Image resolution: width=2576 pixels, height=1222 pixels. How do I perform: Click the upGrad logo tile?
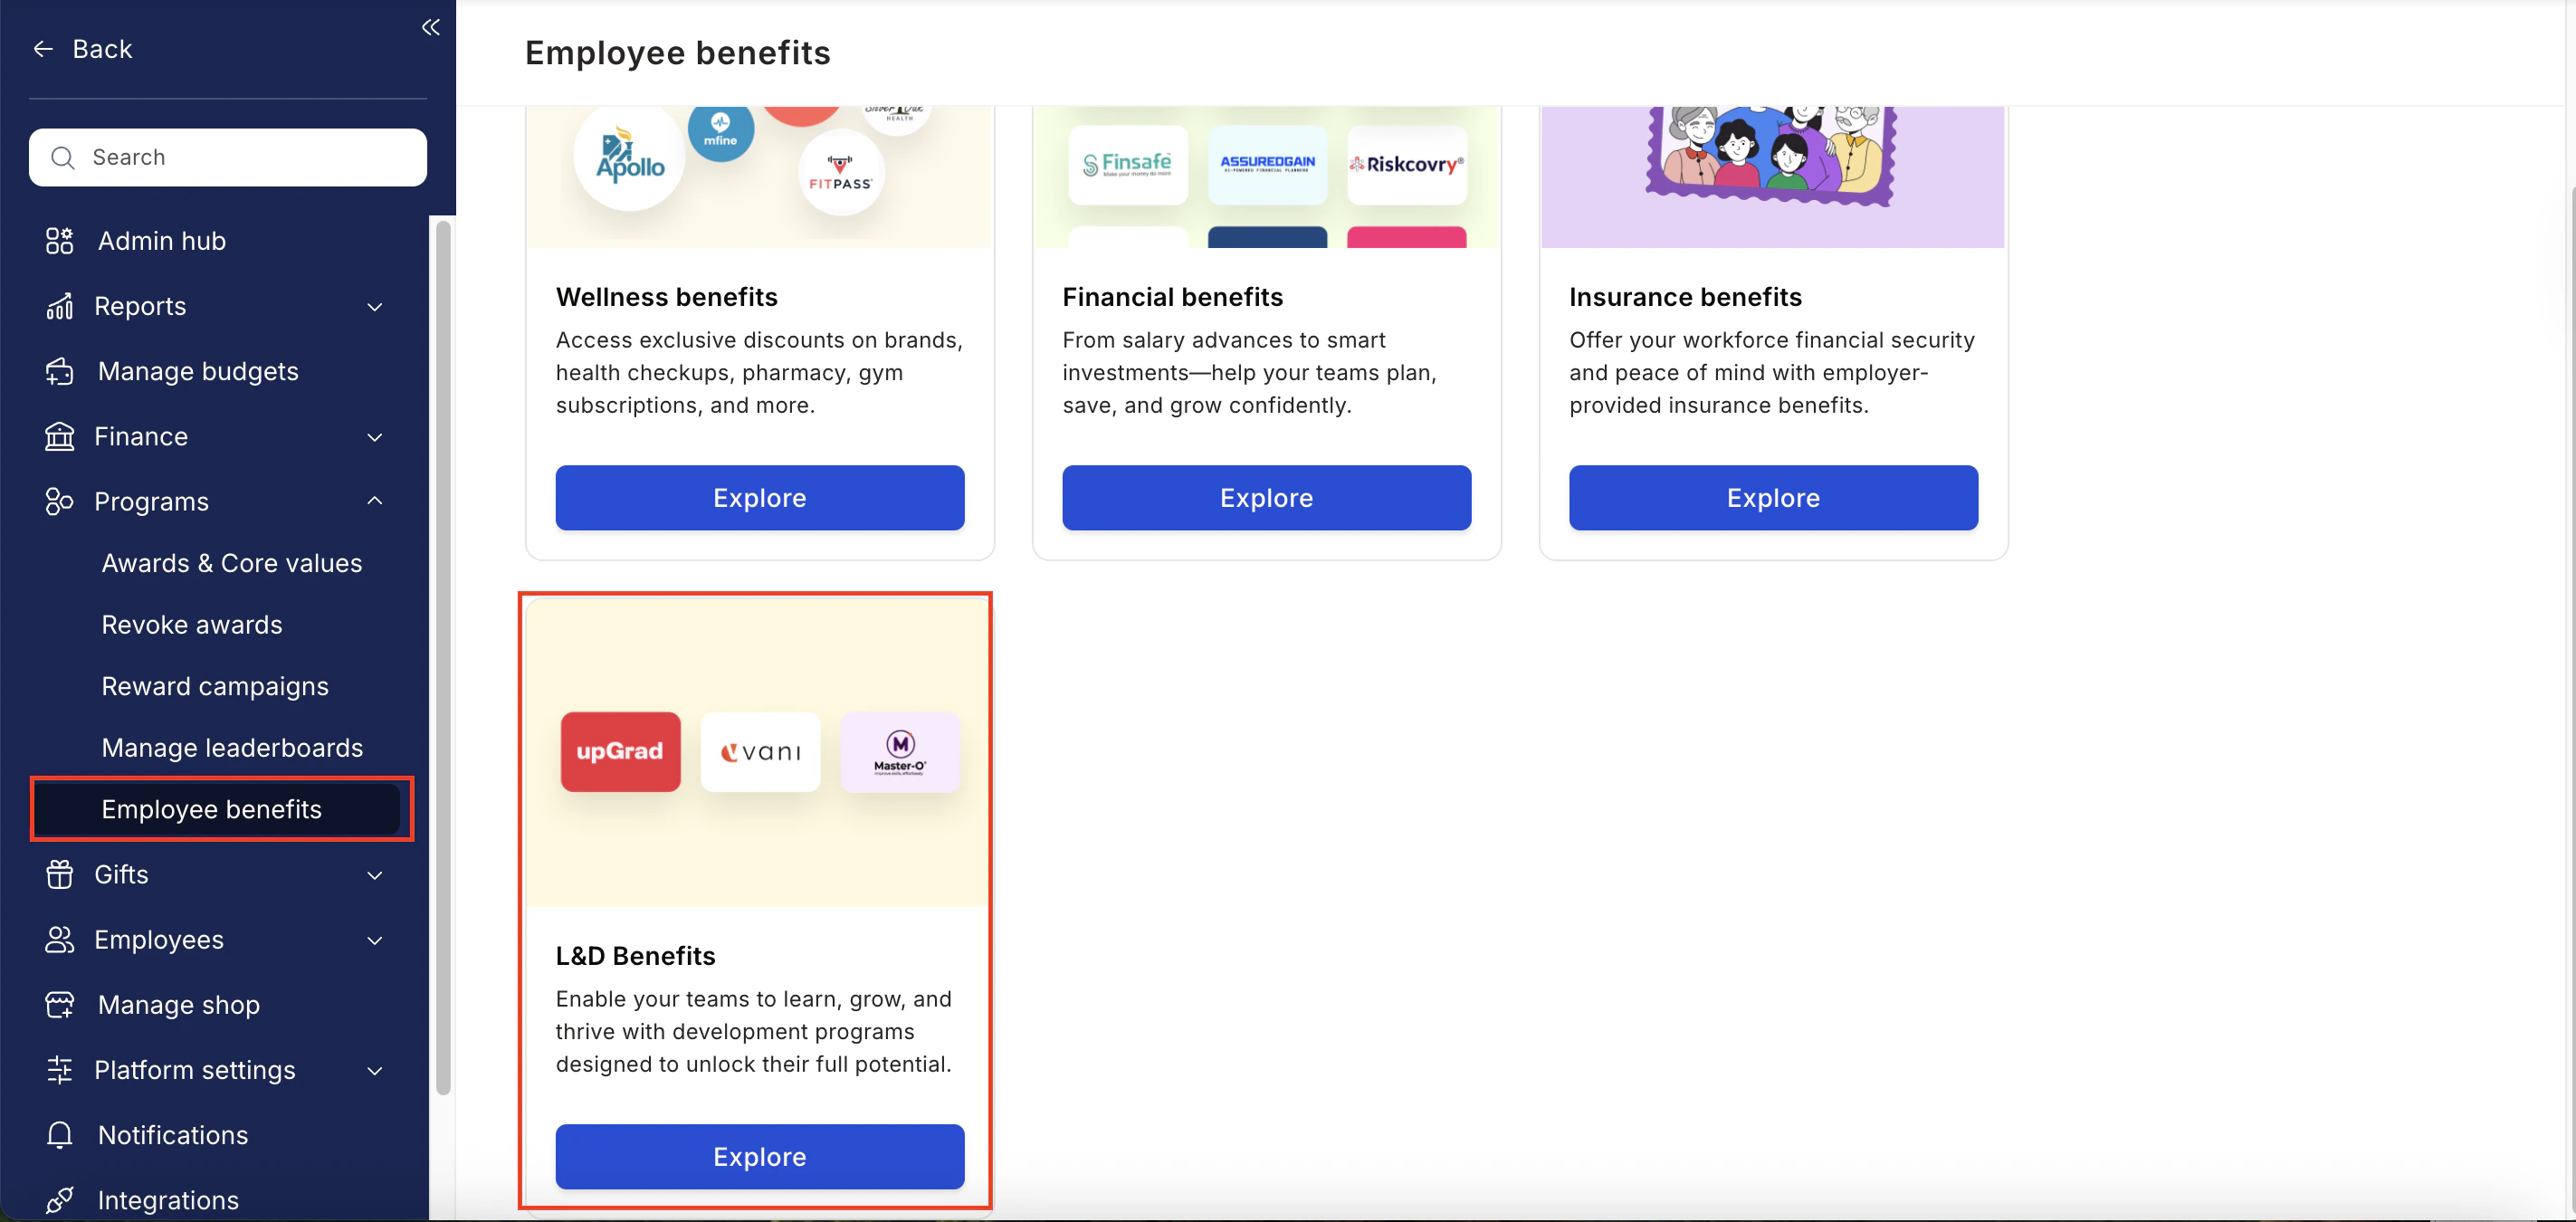(x=621, y=752)
